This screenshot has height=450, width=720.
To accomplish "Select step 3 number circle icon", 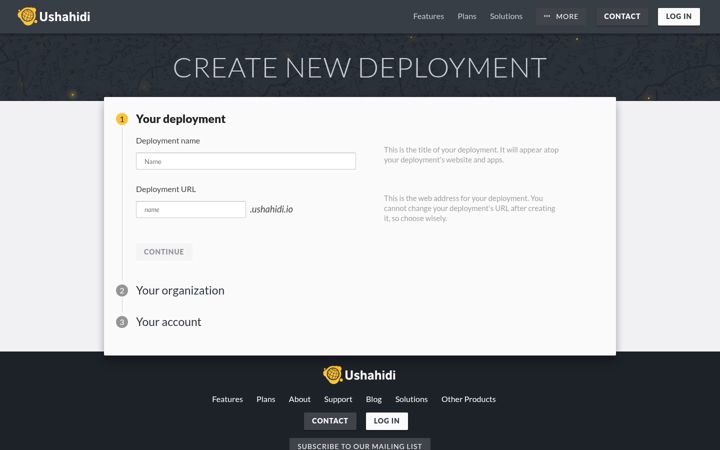I will tap(122, 322).
